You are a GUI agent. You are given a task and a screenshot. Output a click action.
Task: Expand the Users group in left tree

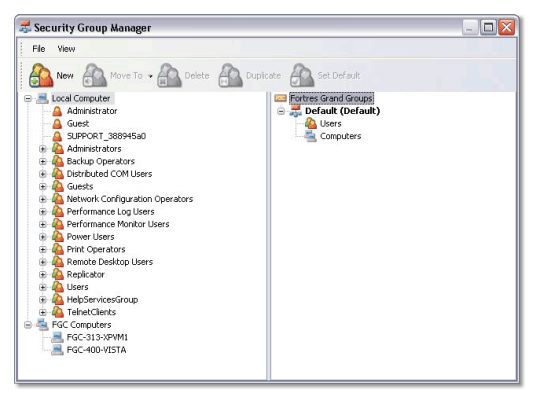point(43,287)
